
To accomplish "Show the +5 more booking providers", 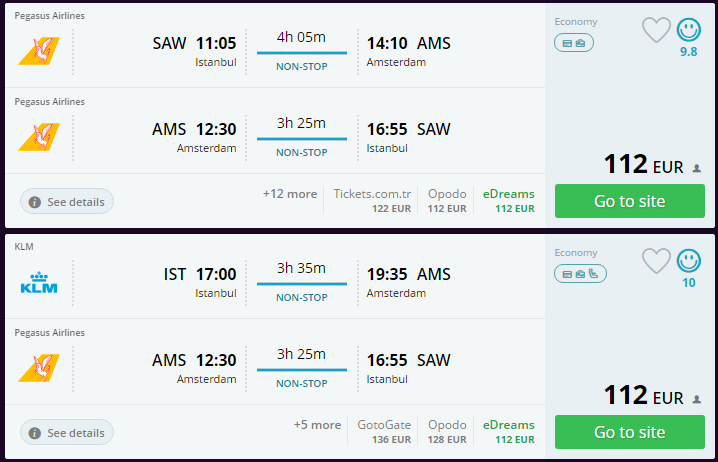I will pyautogui.click(x=317, y=425).
